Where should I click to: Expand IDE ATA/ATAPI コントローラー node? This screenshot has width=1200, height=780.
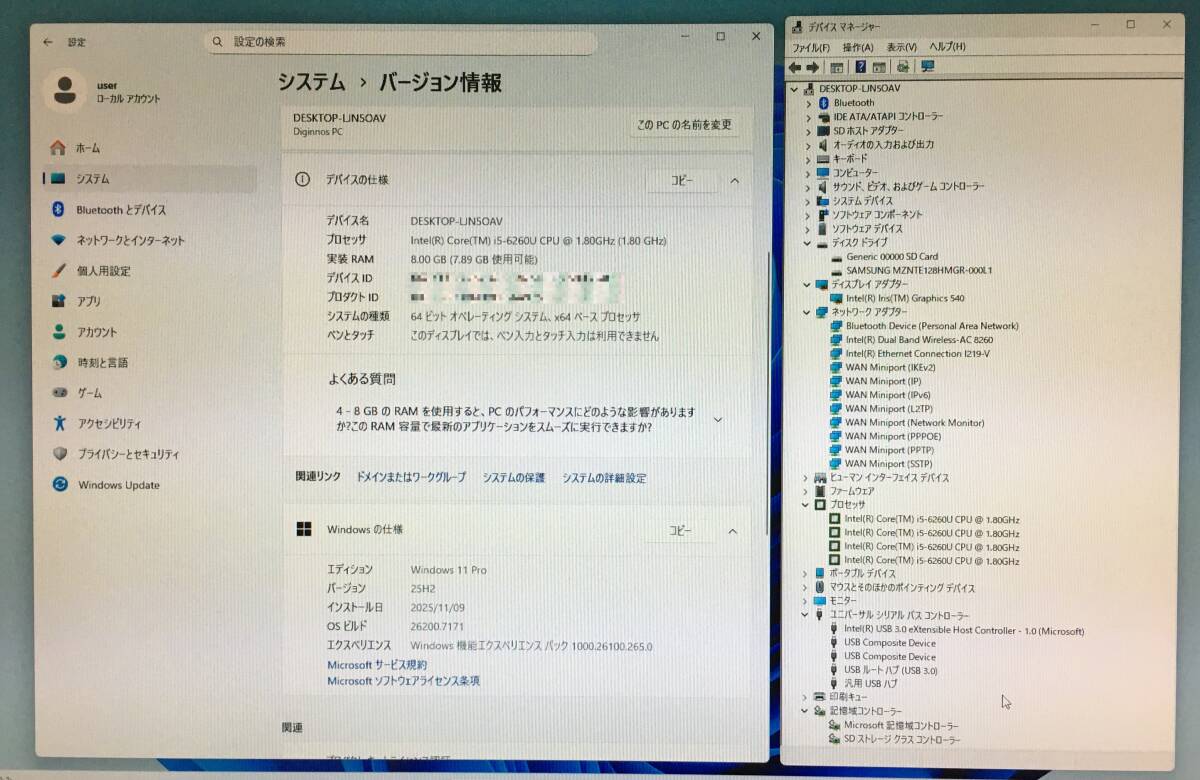click(809, 117)
